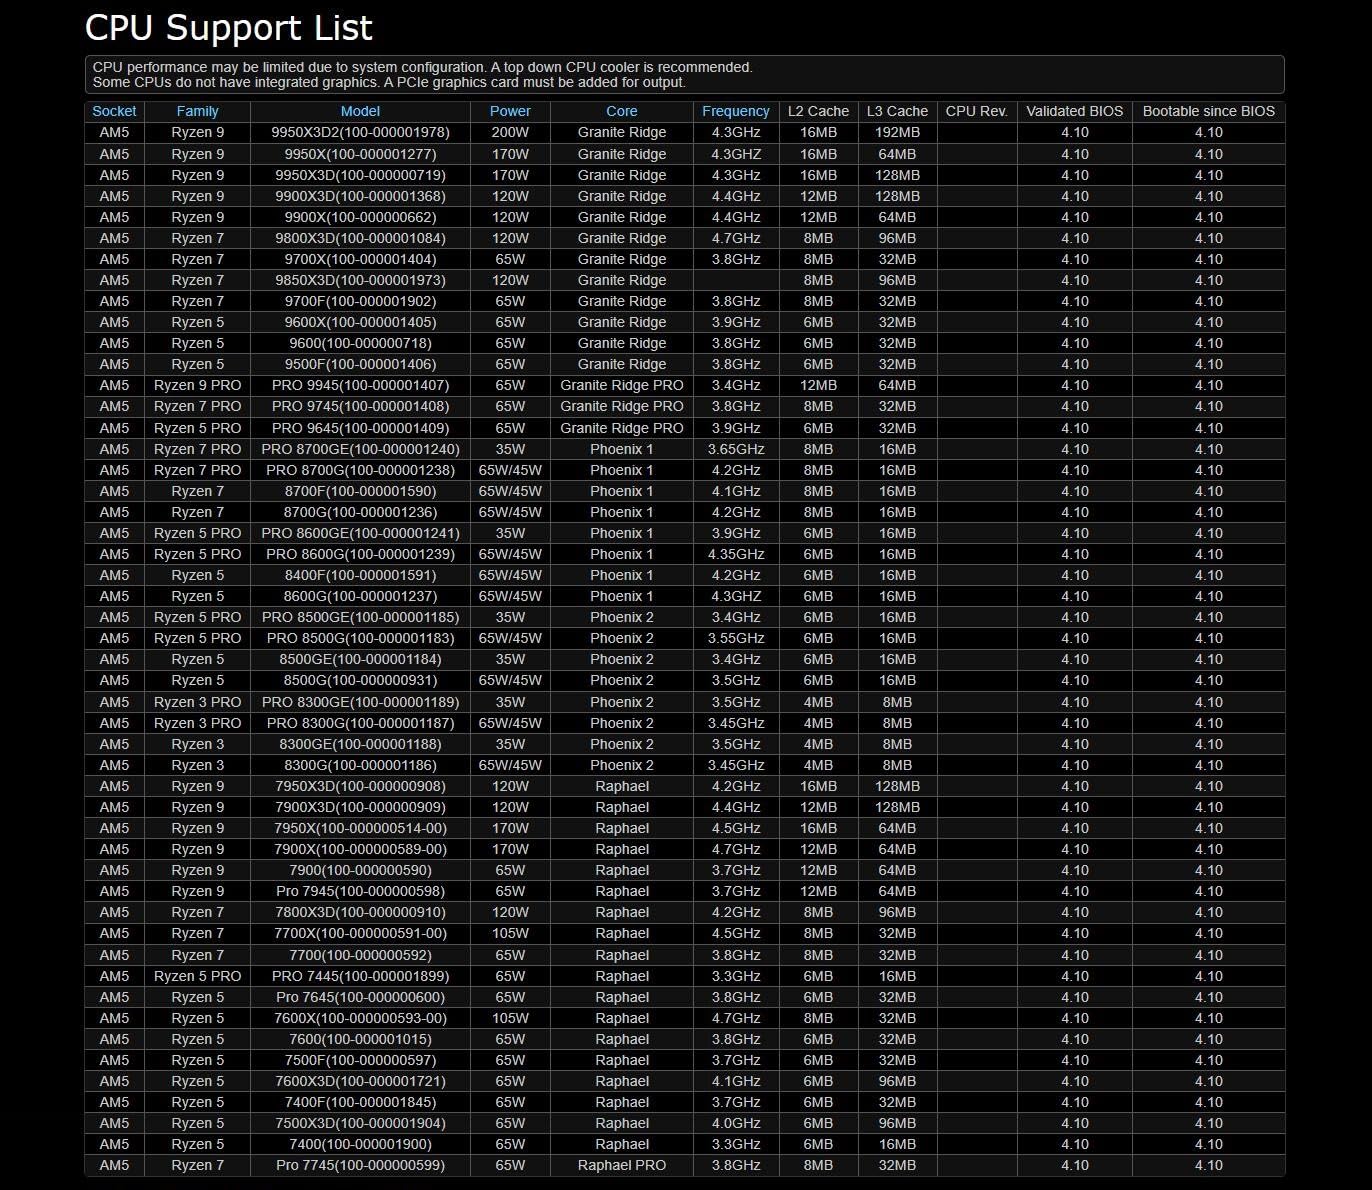Click the Model column header
Image resolution: width=1372 pixels, height=1190 pixels.
coord(360,111)
